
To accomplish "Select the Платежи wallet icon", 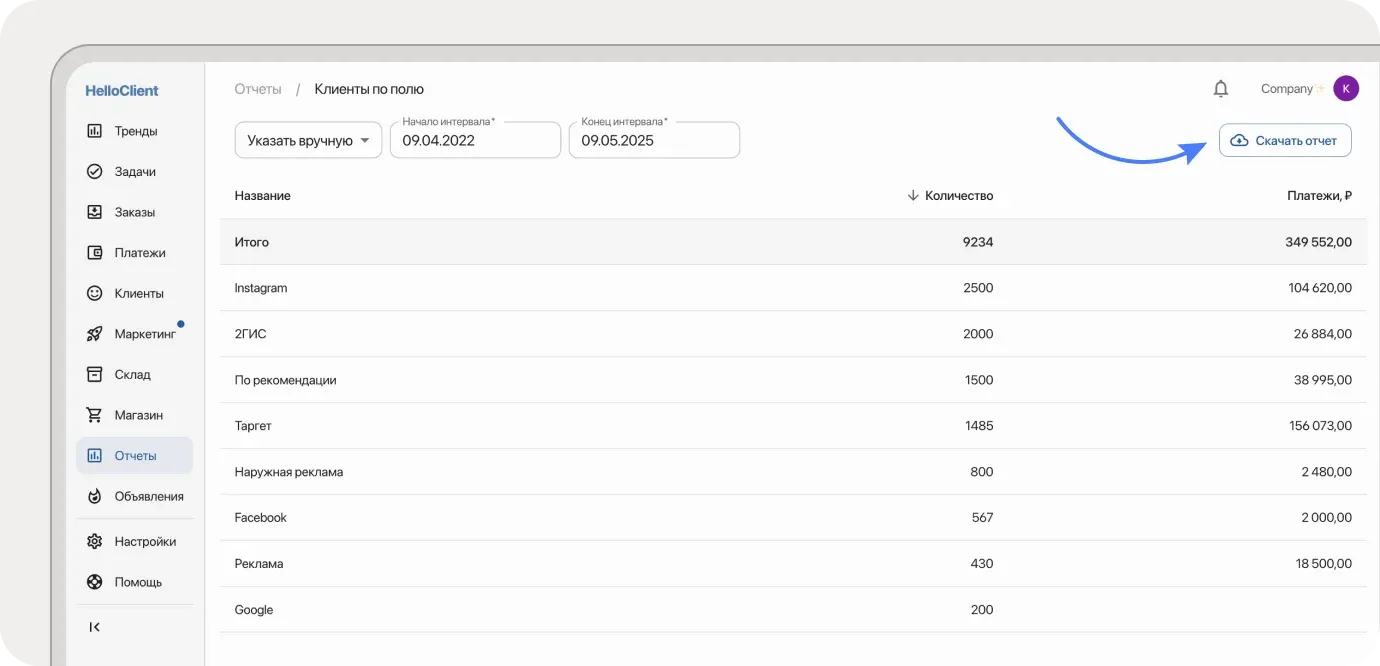I will pos(95,253).
